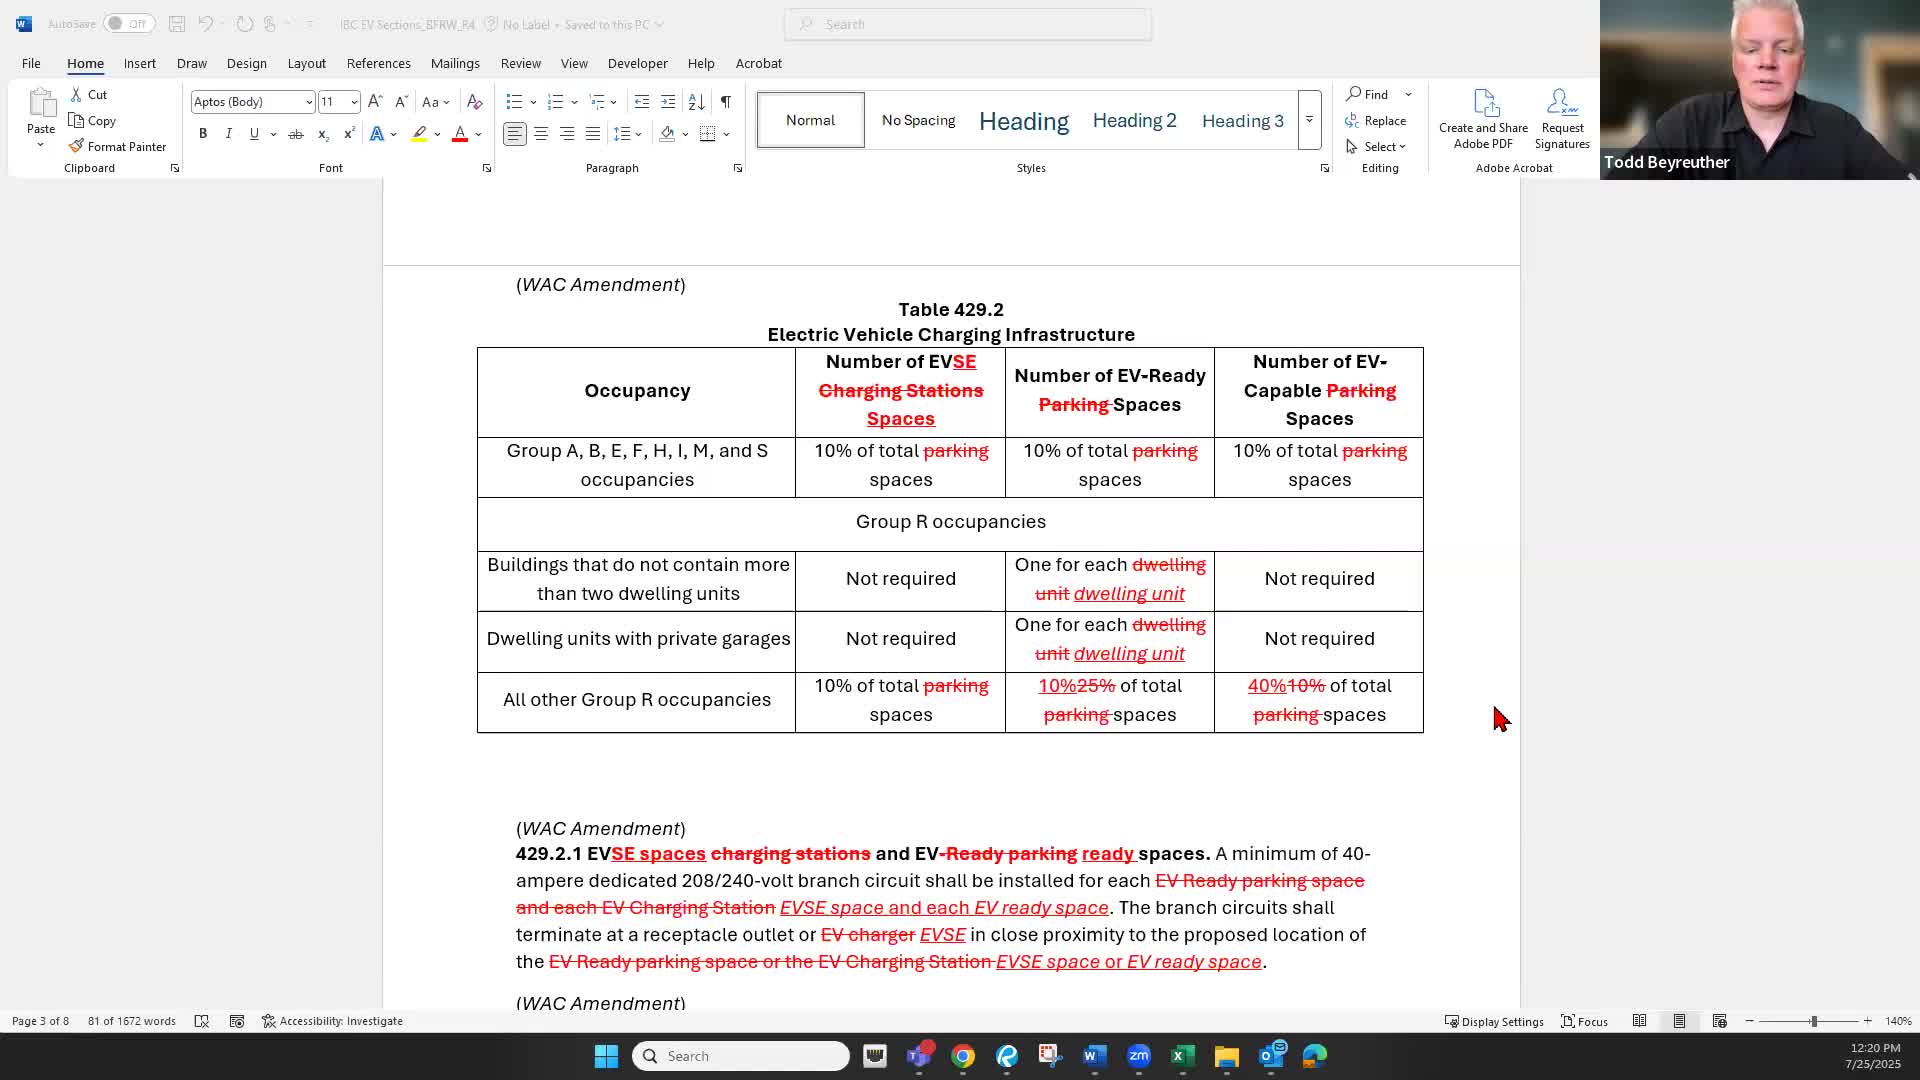Open Excel from the taskbar
Screen dimensions: 1920x1080
click(1182, 1056)
